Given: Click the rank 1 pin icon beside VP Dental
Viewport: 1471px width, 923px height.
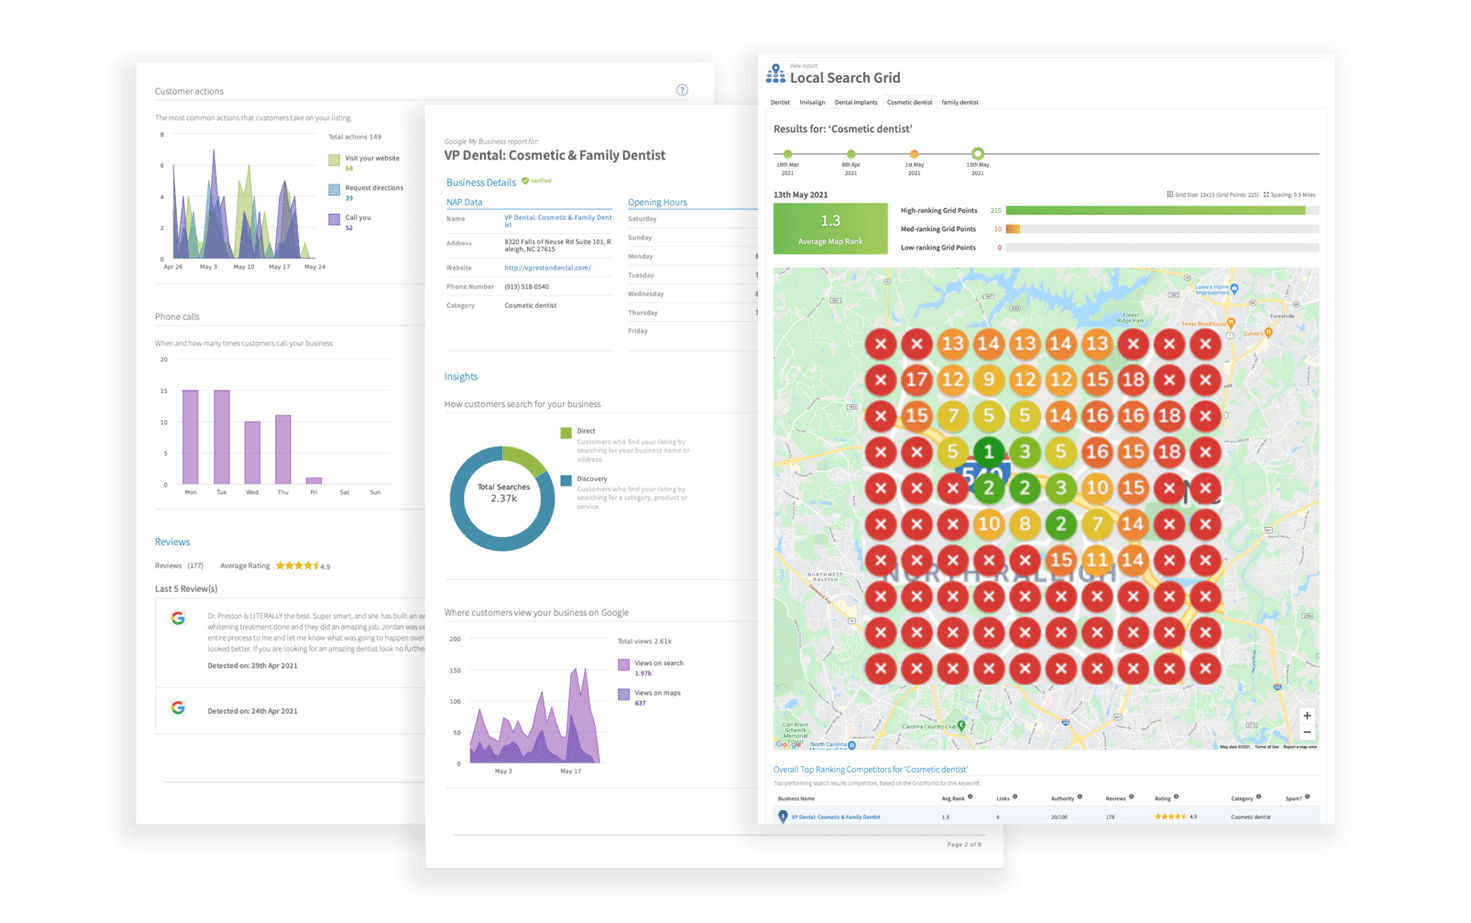Looking at the screenshot, I should [783, 817].
